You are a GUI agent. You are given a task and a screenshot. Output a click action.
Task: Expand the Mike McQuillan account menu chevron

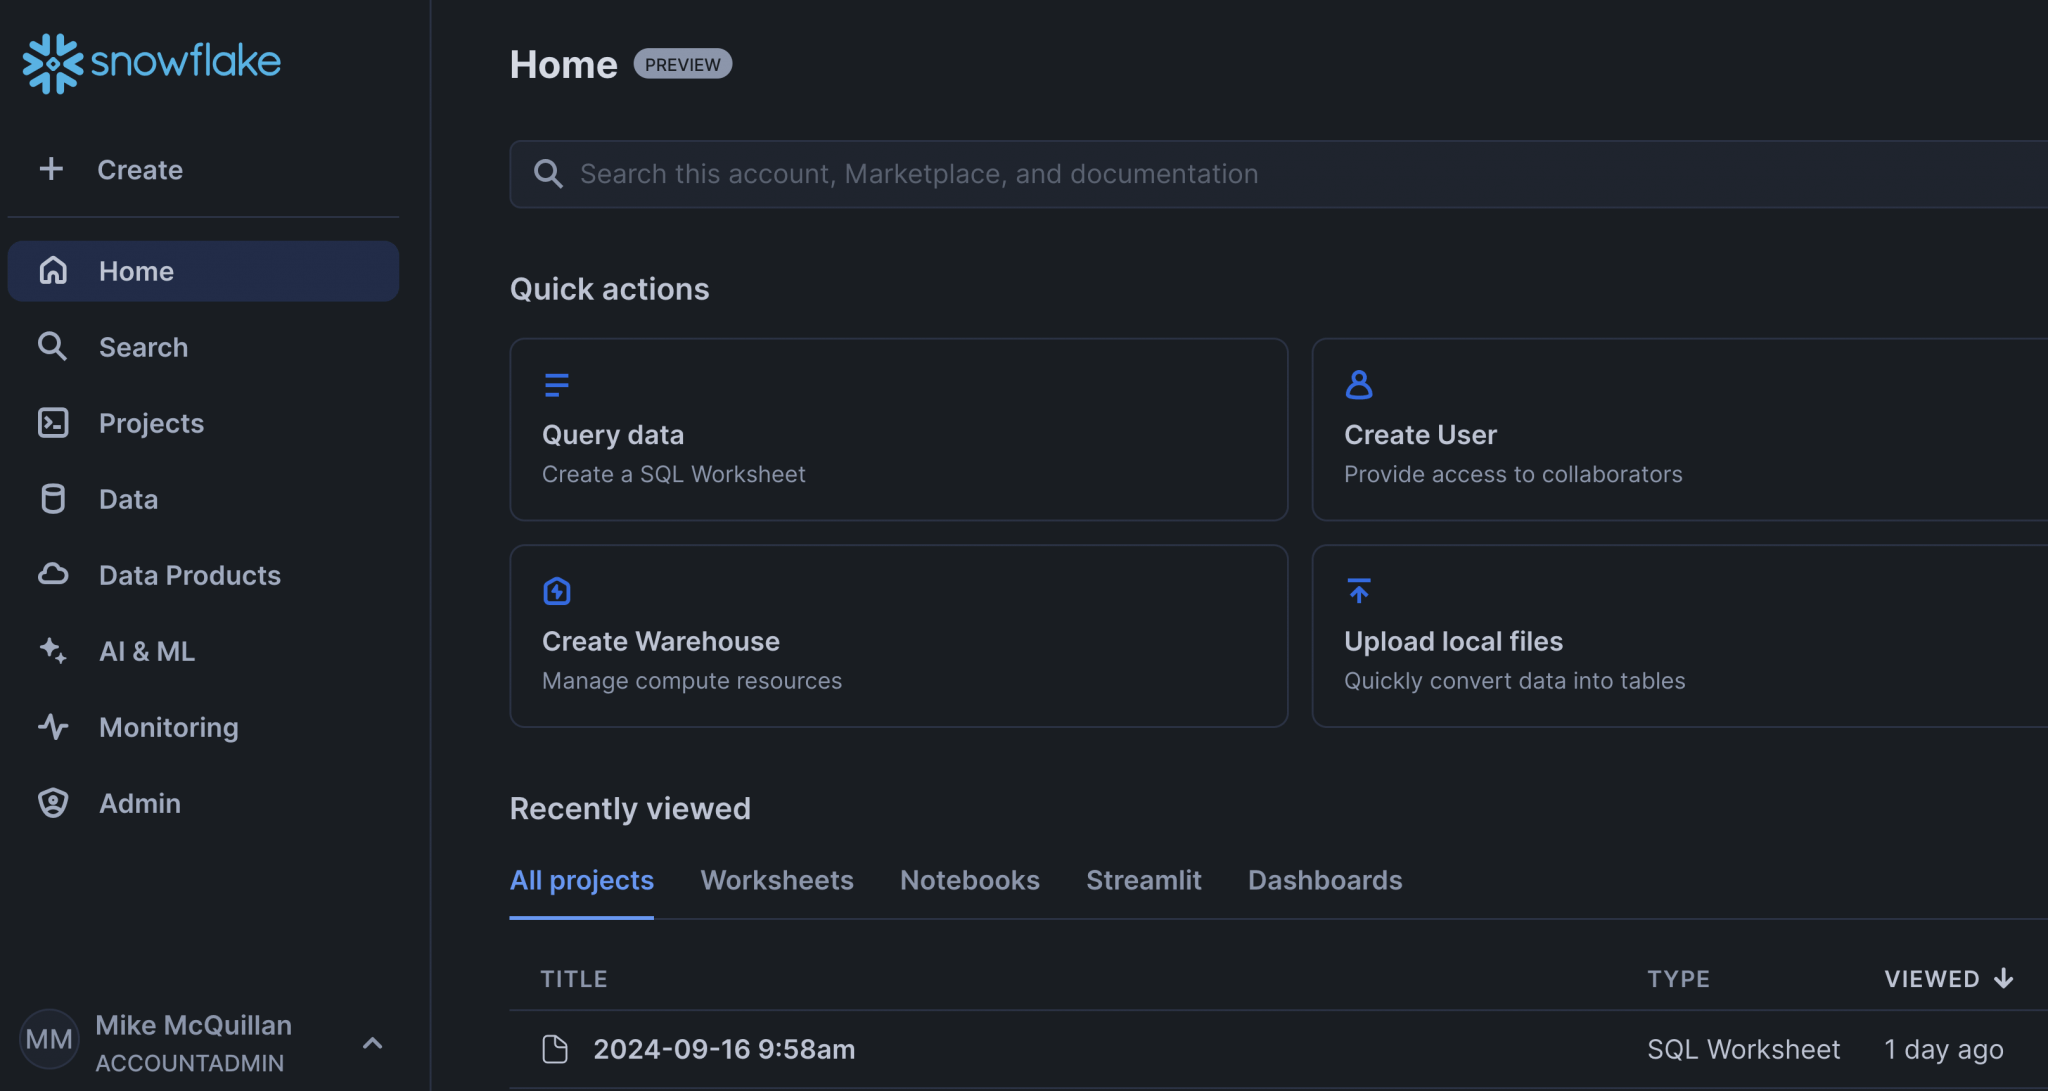tap(372, 1043)
